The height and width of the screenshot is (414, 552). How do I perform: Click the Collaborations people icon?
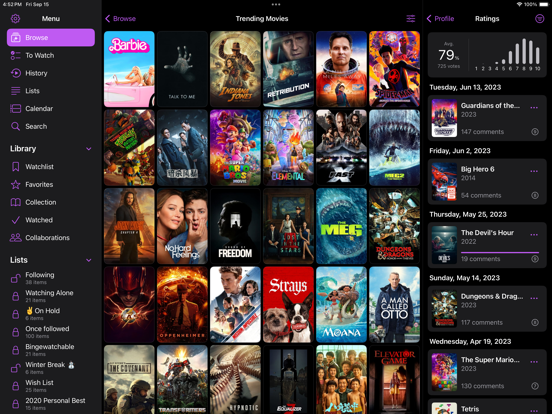[15, 238]
